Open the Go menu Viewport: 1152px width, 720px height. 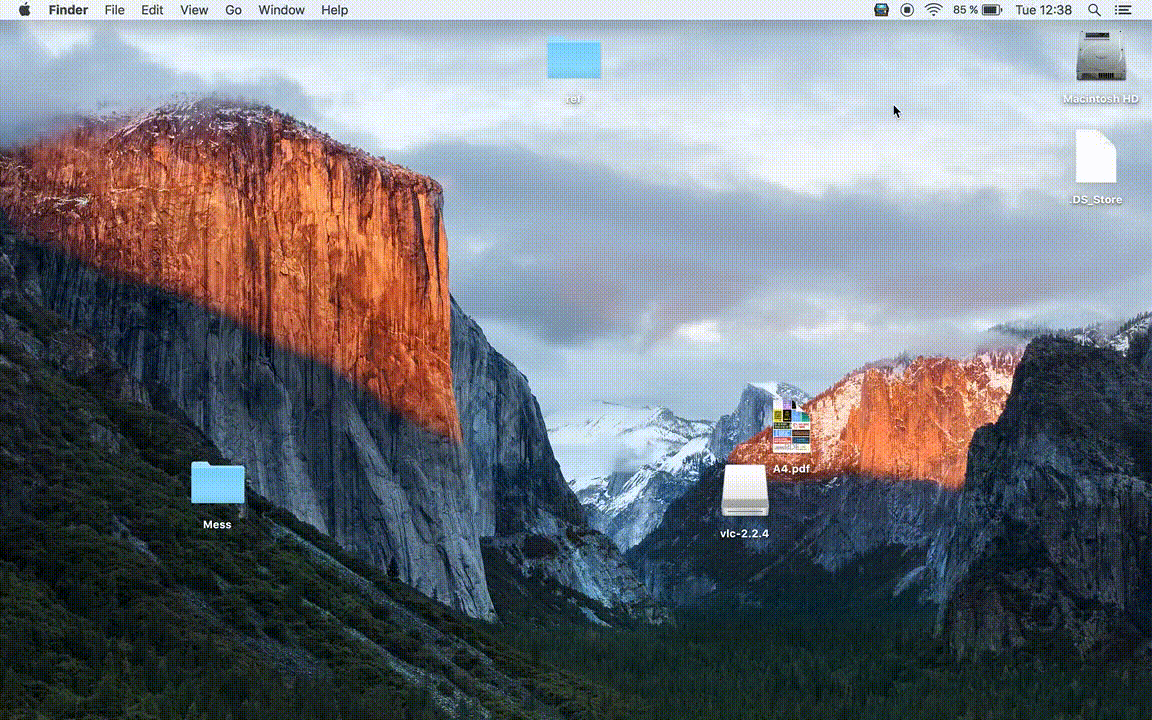(x=233, y=10)
